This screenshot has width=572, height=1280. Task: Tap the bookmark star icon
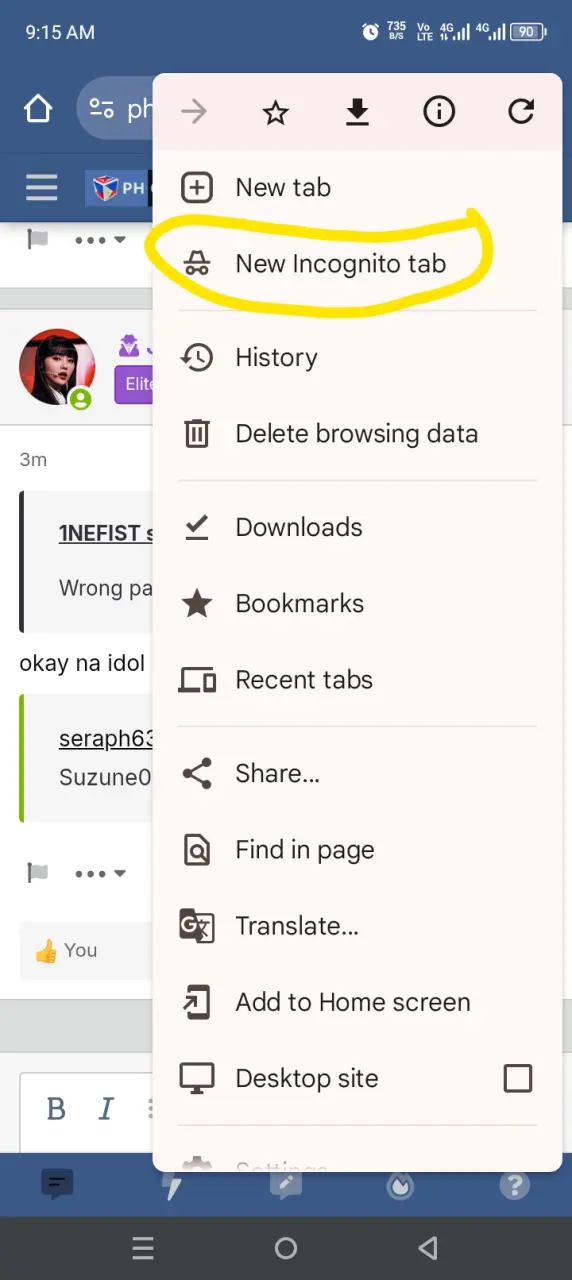[x=275, y=113]
